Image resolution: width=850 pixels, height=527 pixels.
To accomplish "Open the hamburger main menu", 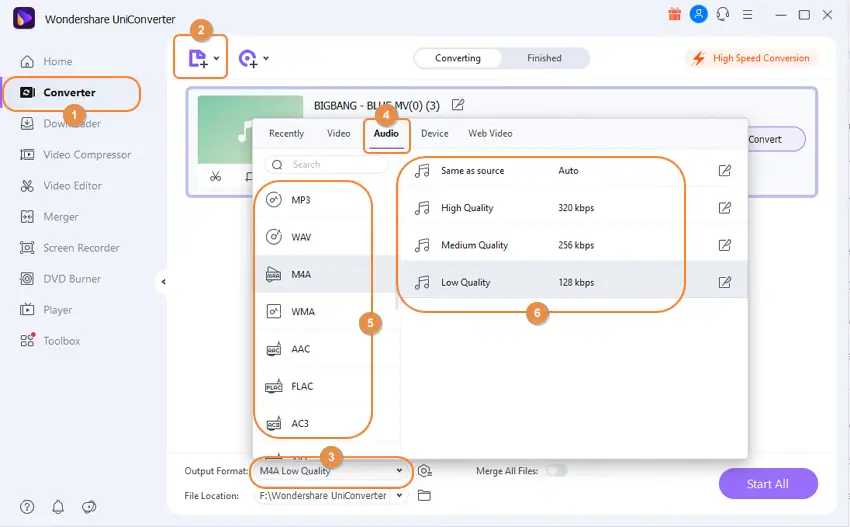I will click(748, 15).
